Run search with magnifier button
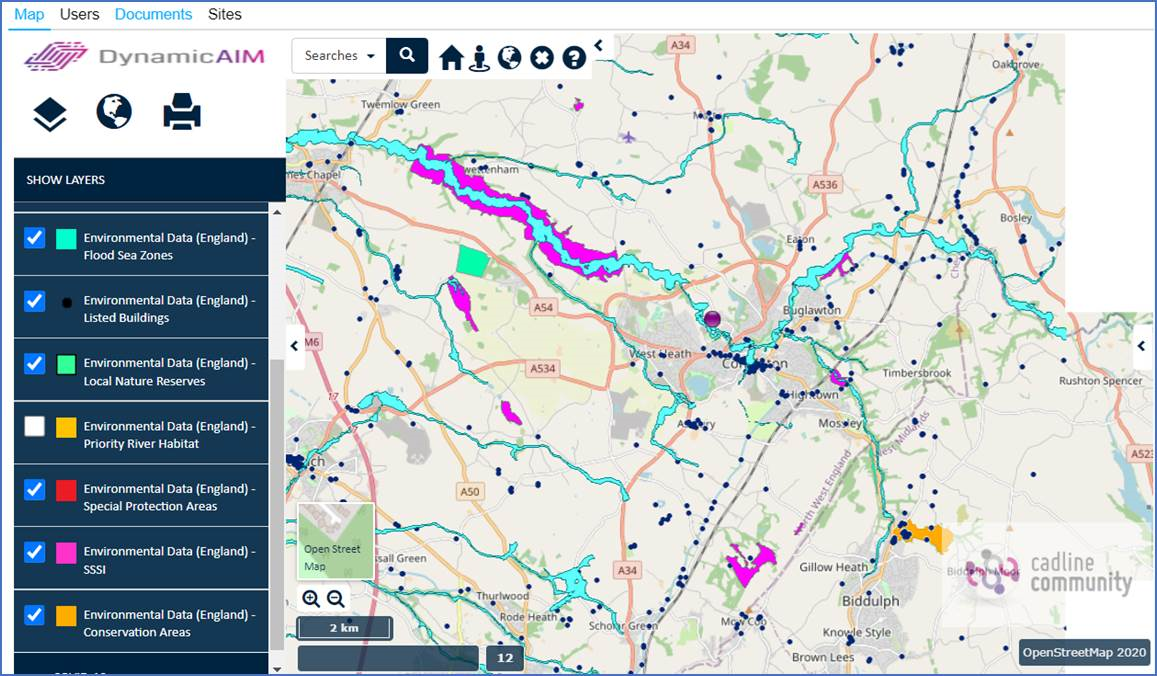The image size is (1157, 676). tap(407, 55)
